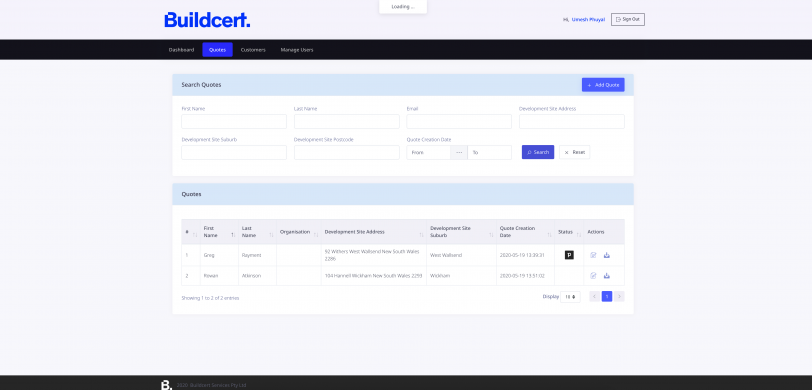Select page 1 in pagination
Image resolution: width=812 pixels, height=390 pixels.
(607, 297)
